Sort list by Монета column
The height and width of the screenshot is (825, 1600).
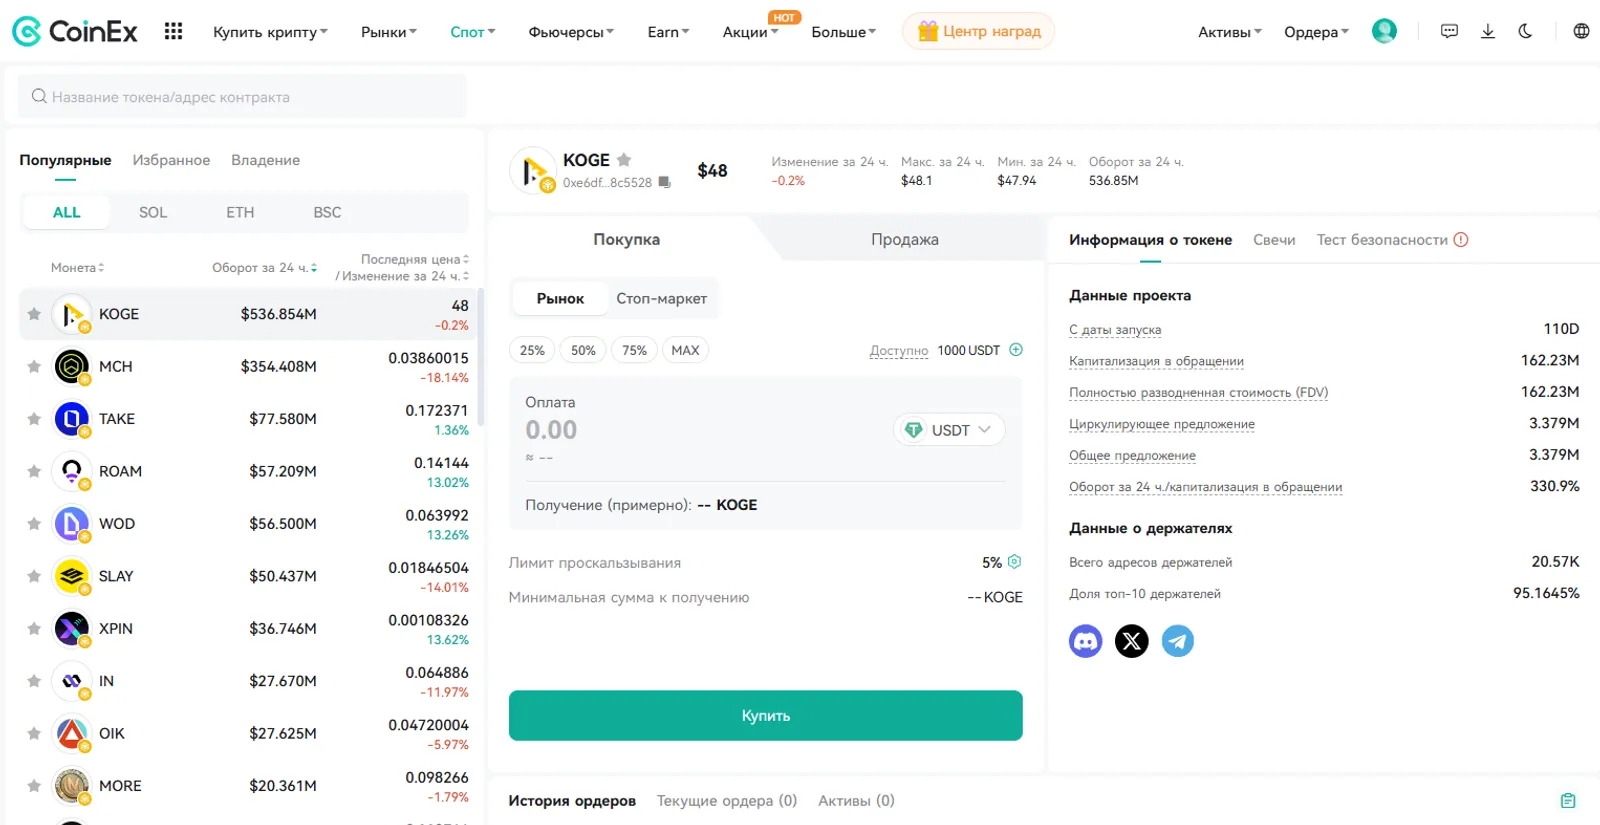[77, 268]
